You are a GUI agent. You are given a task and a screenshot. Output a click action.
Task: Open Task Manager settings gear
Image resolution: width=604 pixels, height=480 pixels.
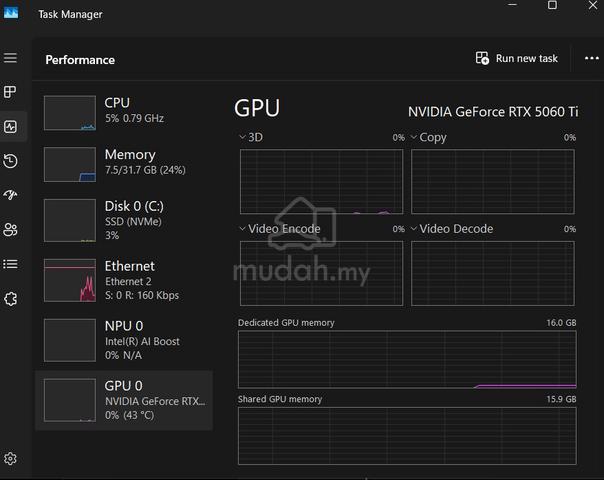point(10,458)
